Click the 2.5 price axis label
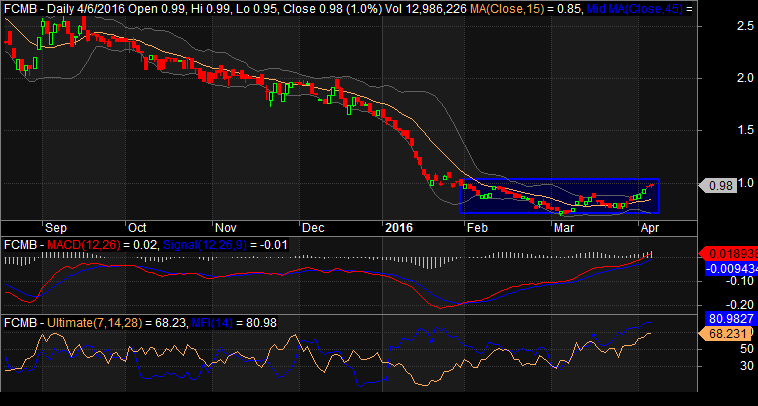The width and height of the screenshot is (758, 406). 745,26
